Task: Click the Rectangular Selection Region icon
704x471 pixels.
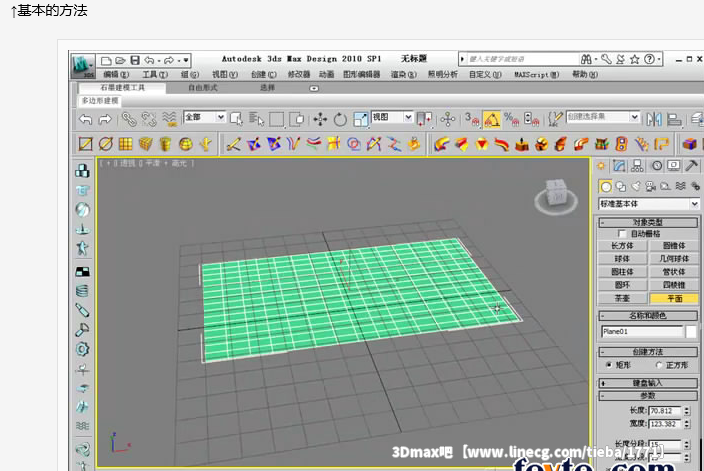Action: coord(276,119)
